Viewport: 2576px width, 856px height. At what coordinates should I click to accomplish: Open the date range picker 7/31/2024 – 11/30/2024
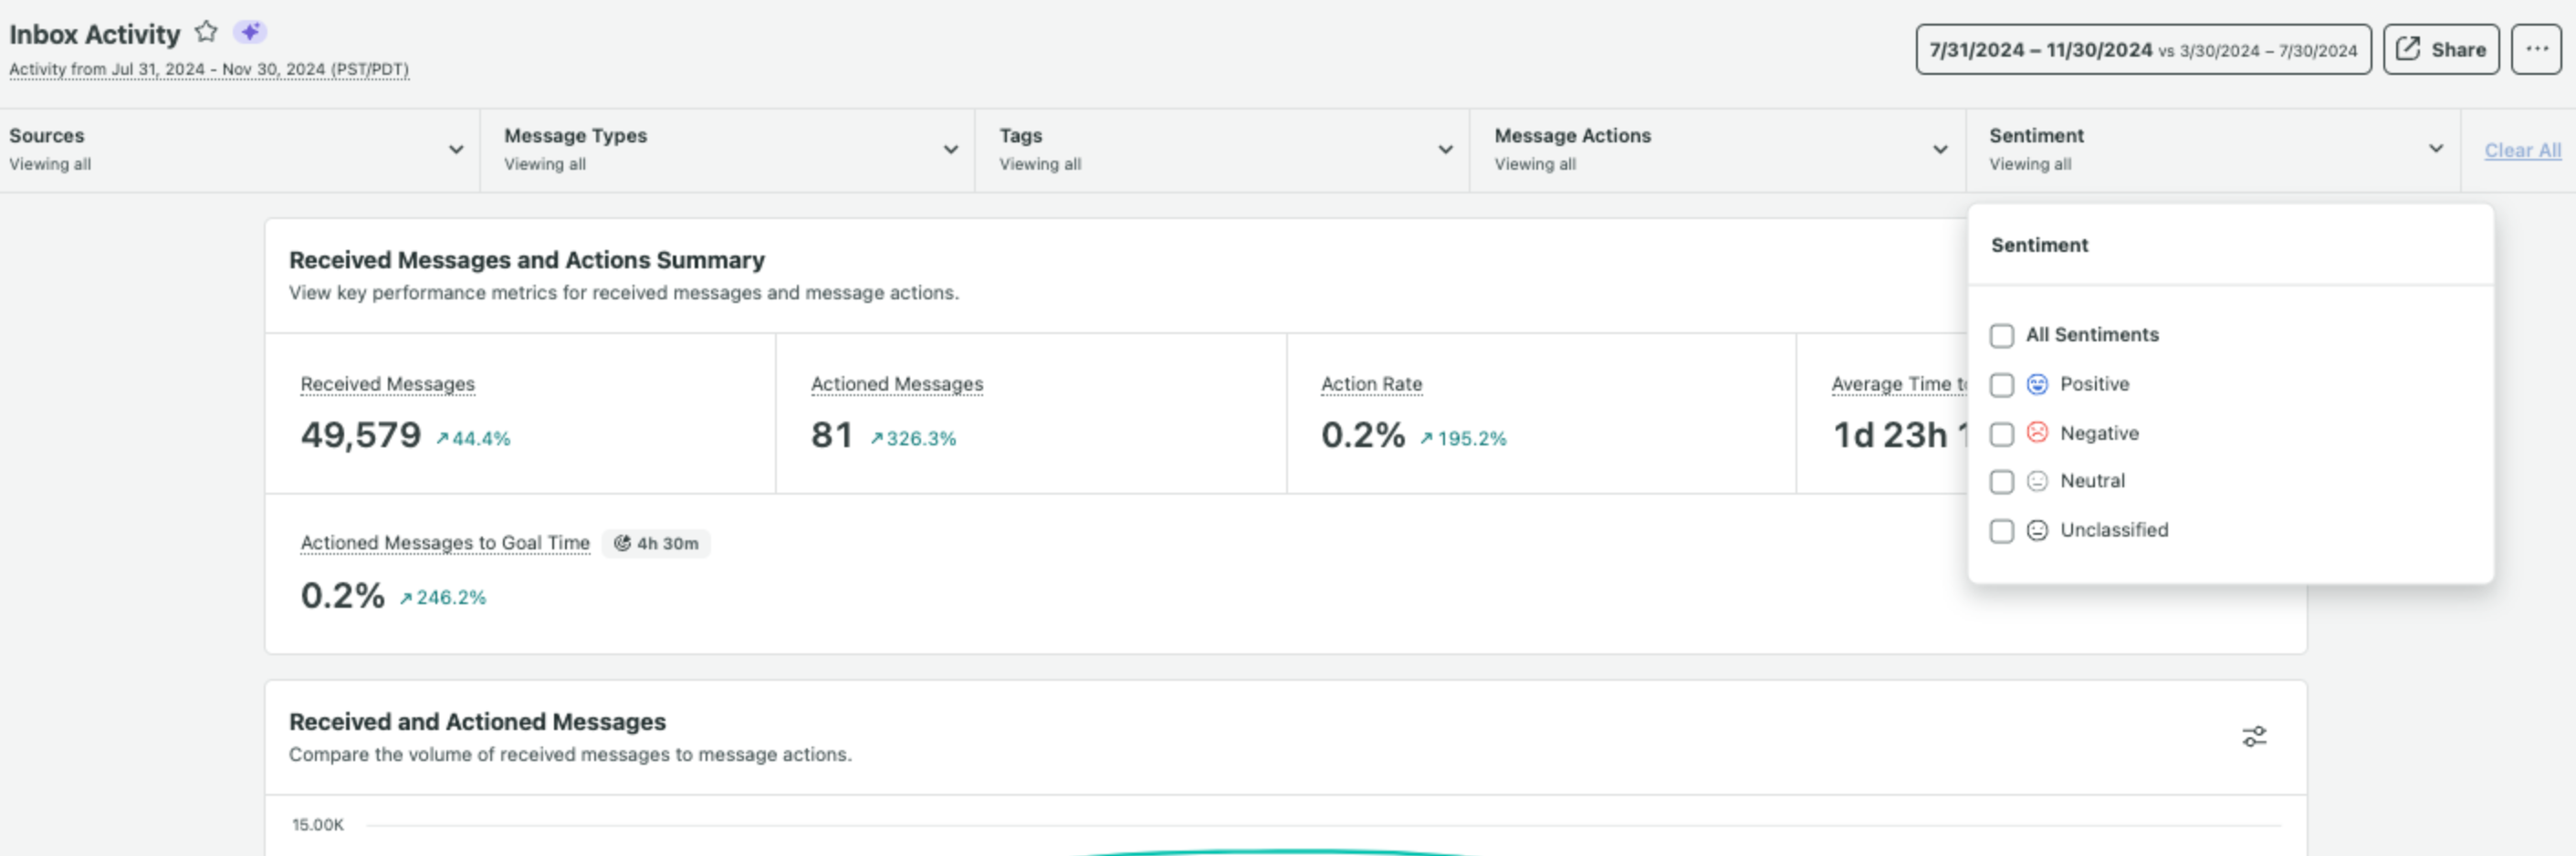[x=2143, y=49]
